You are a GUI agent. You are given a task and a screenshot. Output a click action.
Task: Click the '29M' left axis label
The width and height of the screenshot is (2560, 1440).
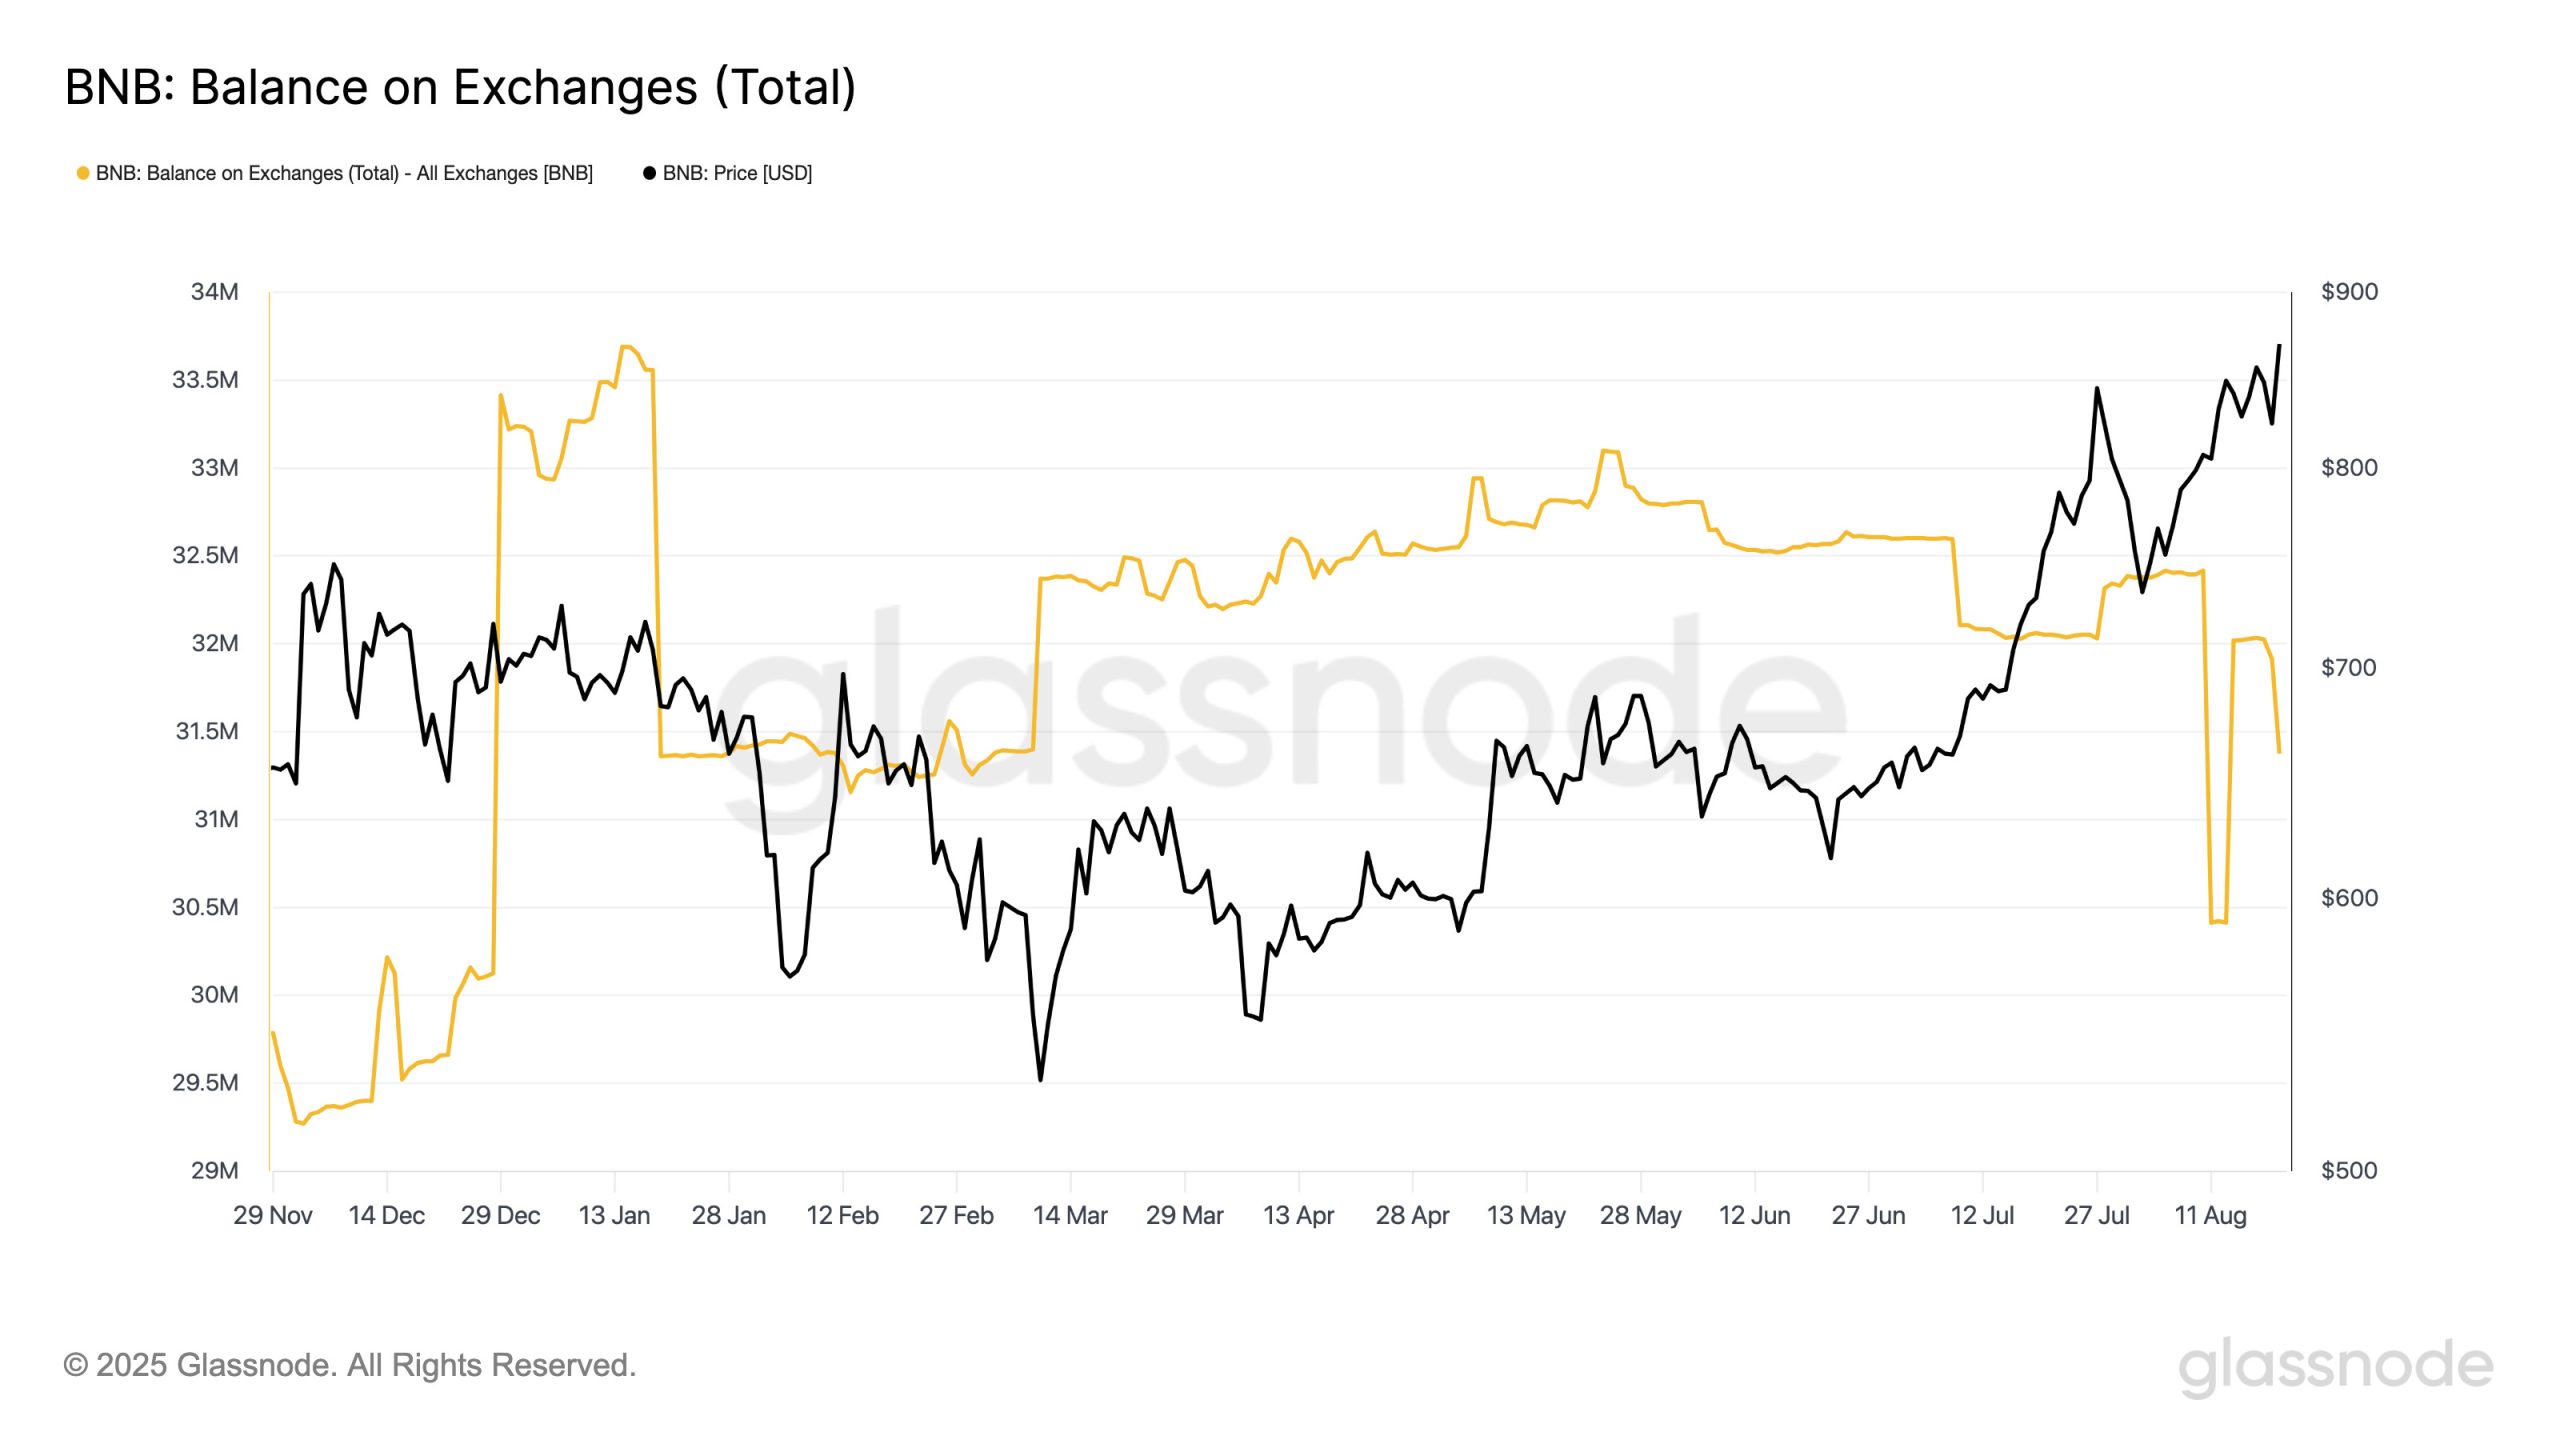(215, 1171)
